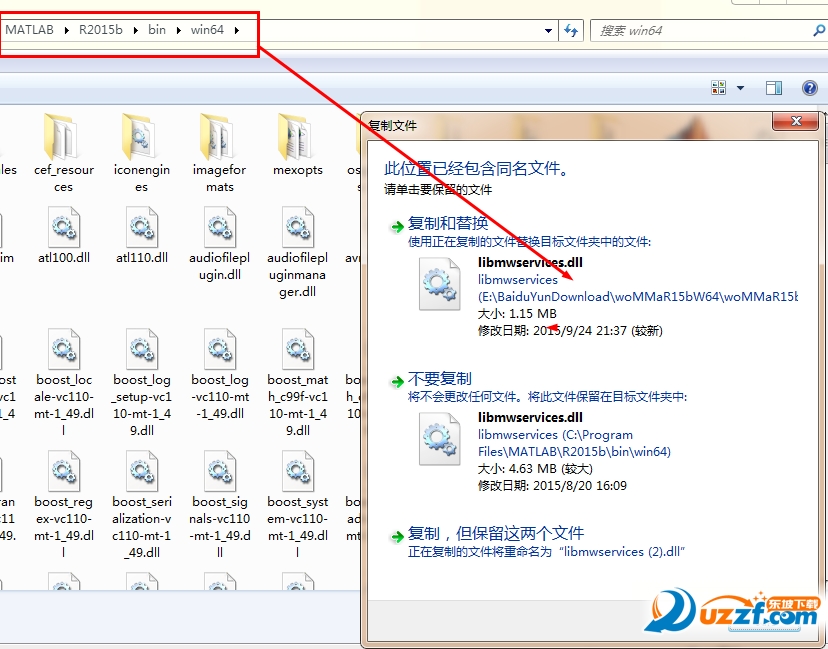
Task: Open Explorer Help via the question mark icon
Action: (x=809, y=87)
